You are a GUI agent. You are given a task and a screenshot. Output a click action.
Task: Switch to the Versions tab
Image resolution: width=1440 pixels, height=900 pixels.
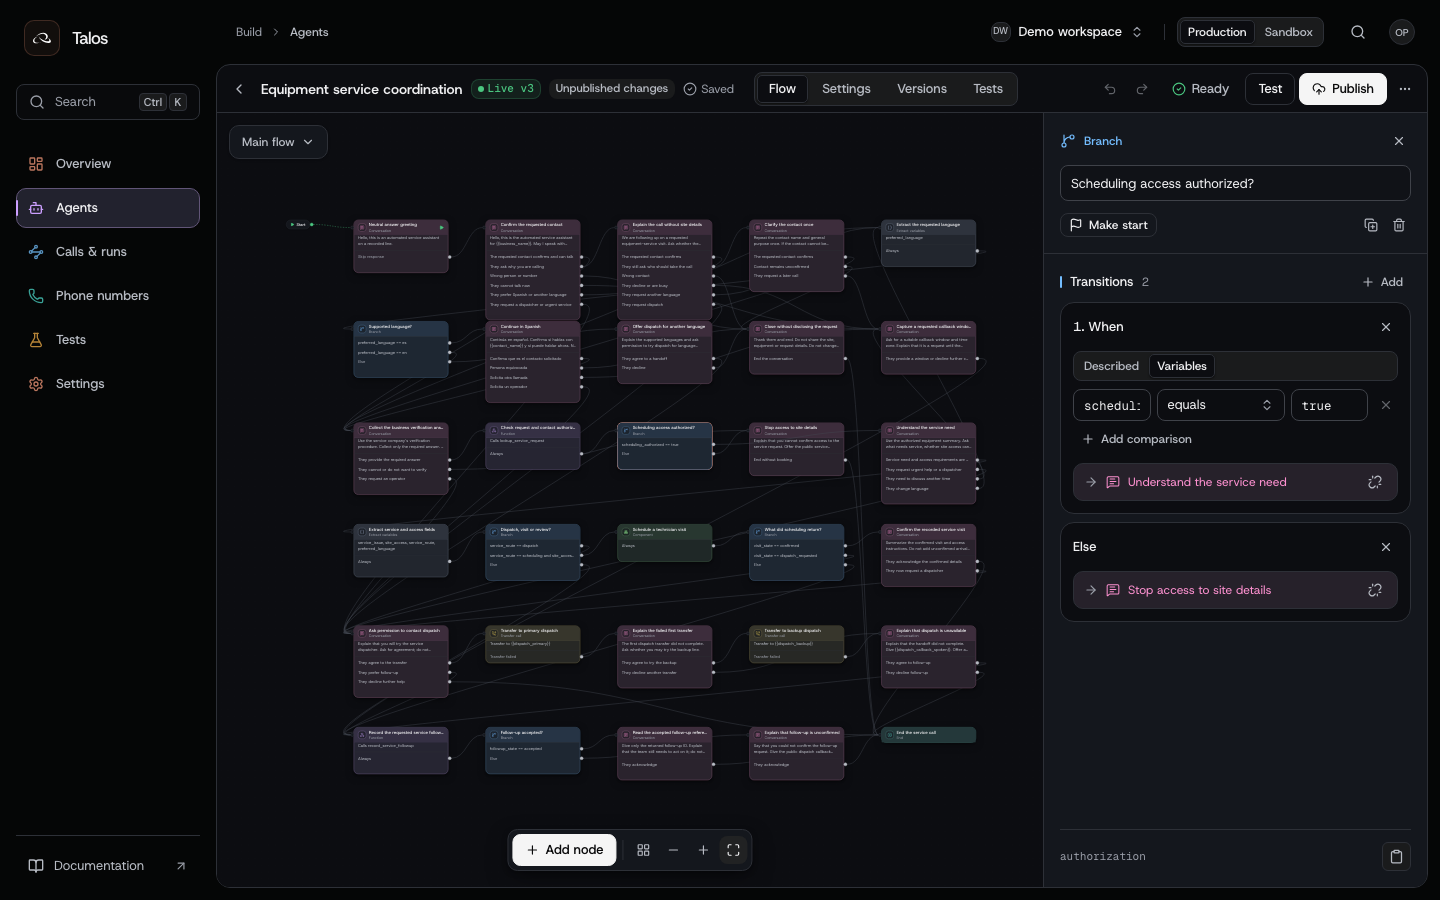(922, 89)
